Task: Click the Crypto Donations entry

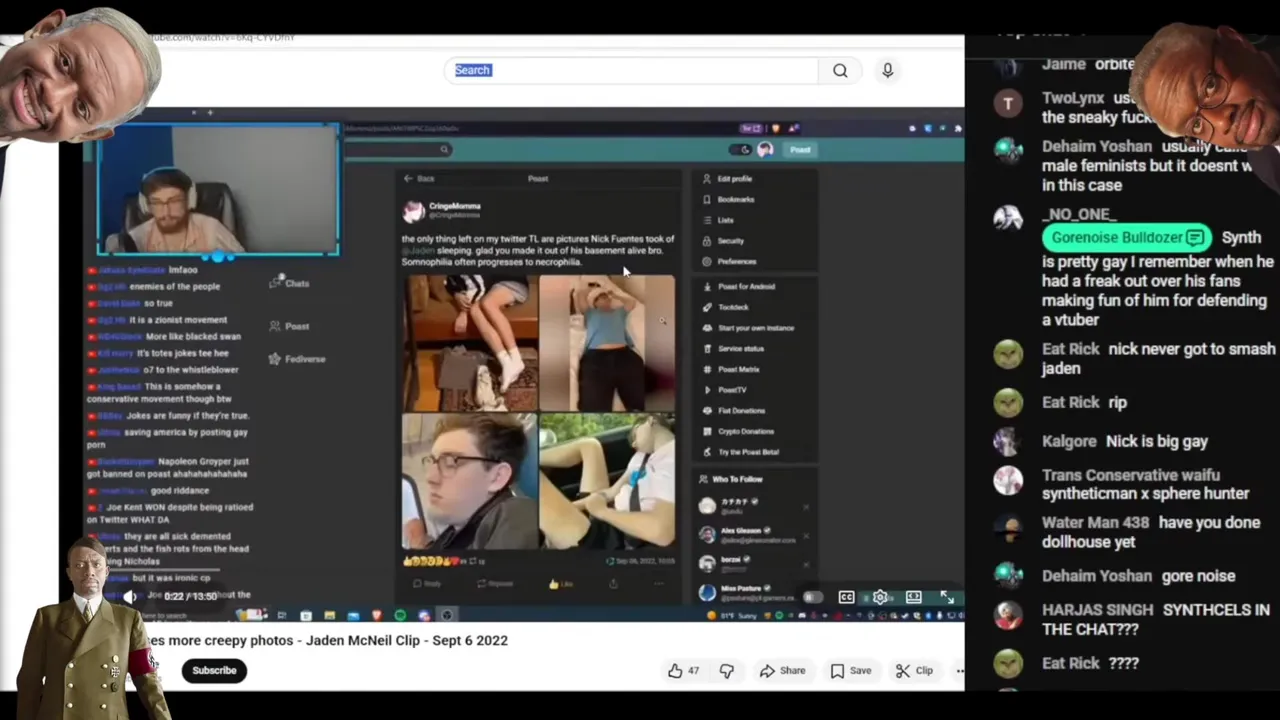Action: (x=738, y=431)
